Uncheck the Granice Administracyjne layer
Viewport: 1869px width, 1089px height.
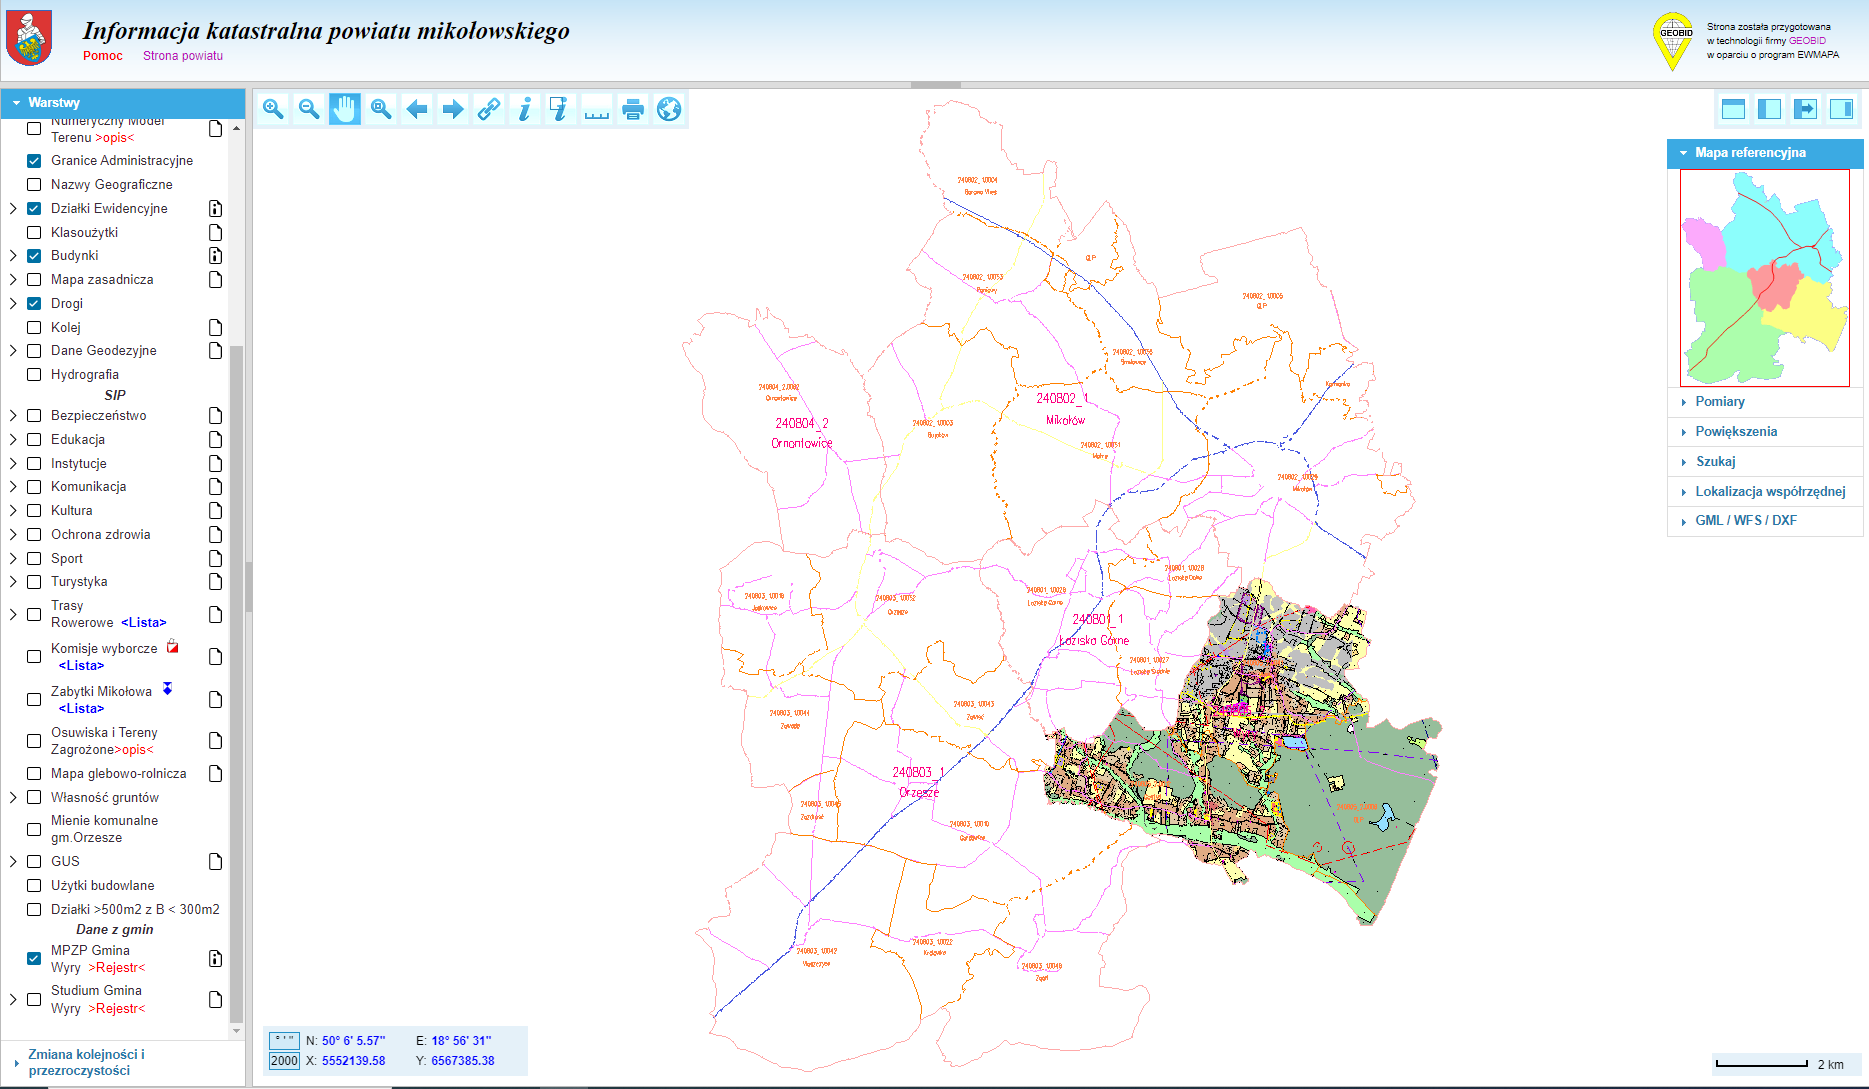click(34, 161)
